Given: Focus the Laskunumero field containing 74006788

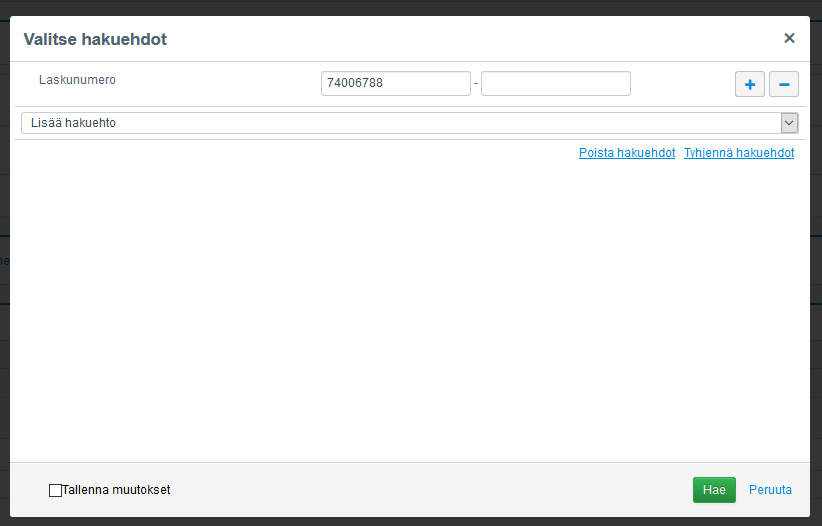Looking at the screenshot, I should coord(395,83).
